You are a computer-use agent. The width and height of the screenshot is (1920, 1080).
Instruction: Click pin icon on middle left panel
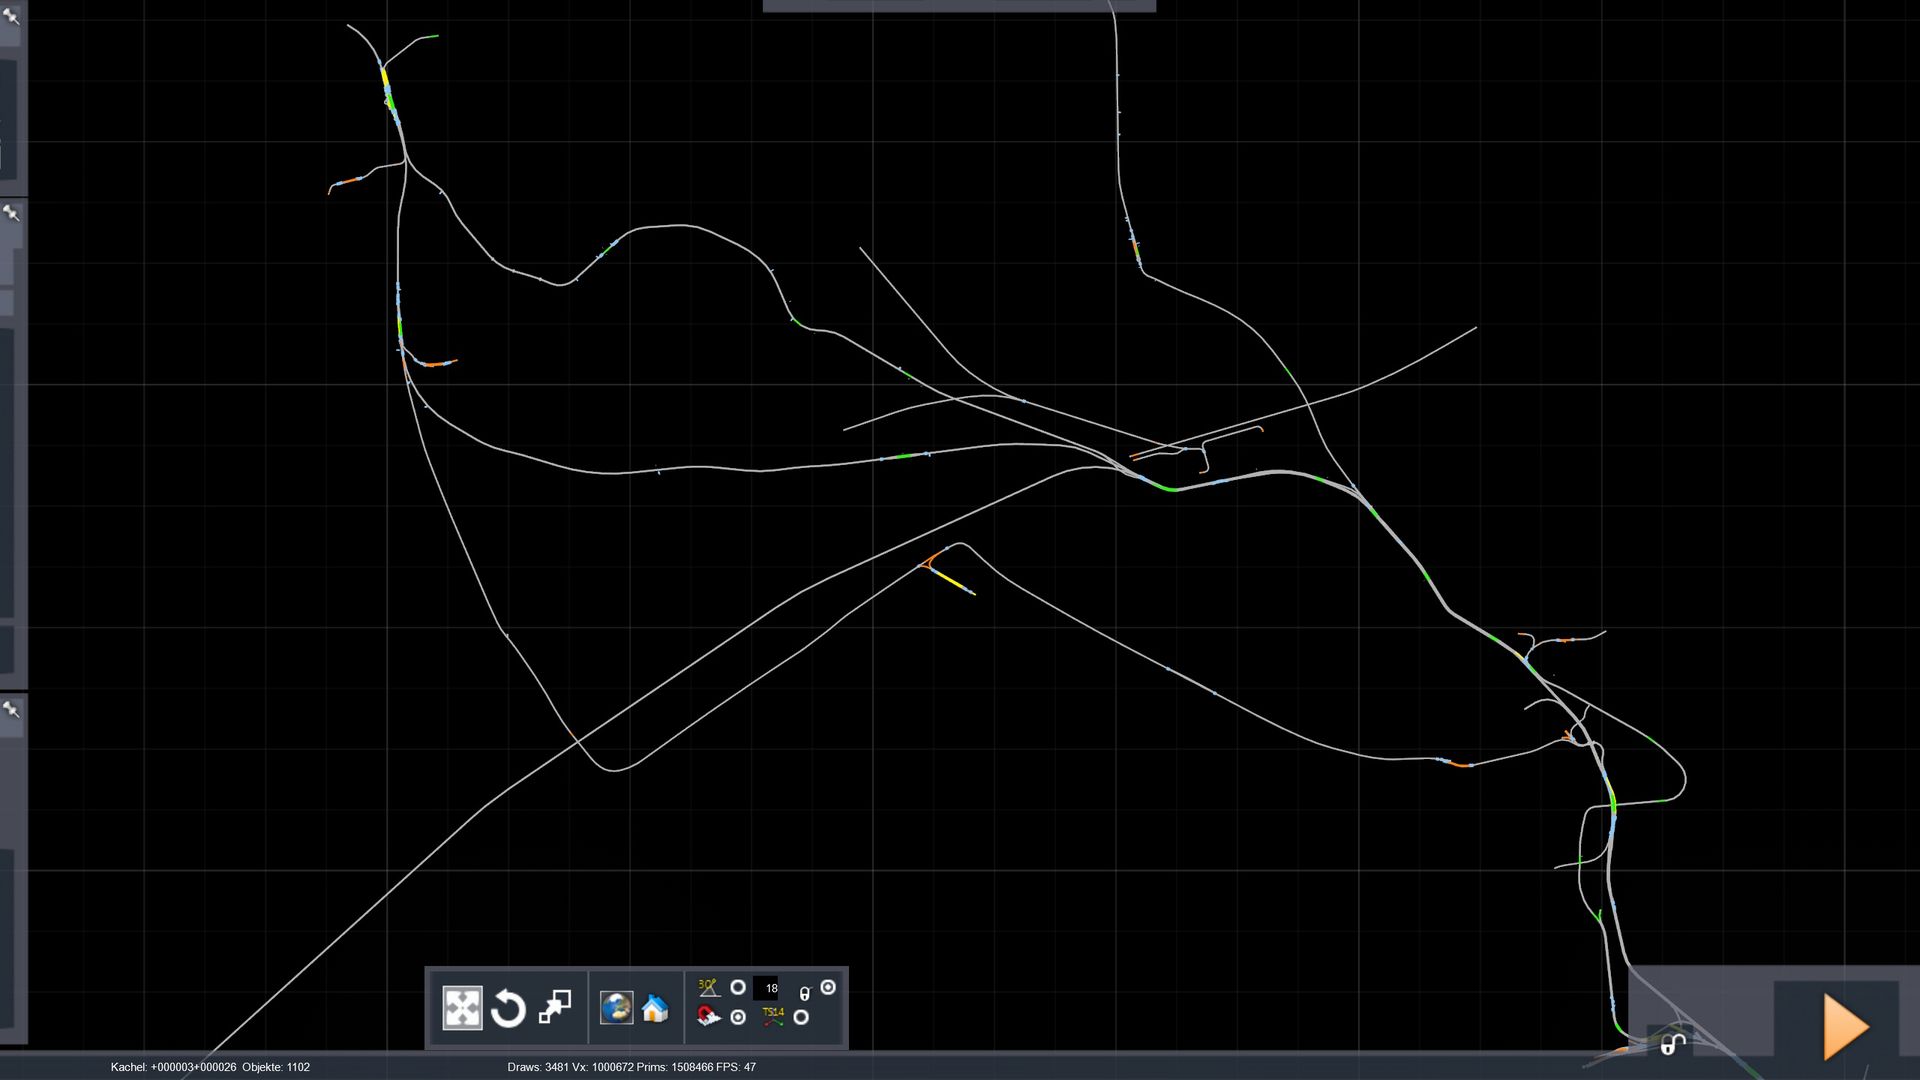(x=11, y=213)
